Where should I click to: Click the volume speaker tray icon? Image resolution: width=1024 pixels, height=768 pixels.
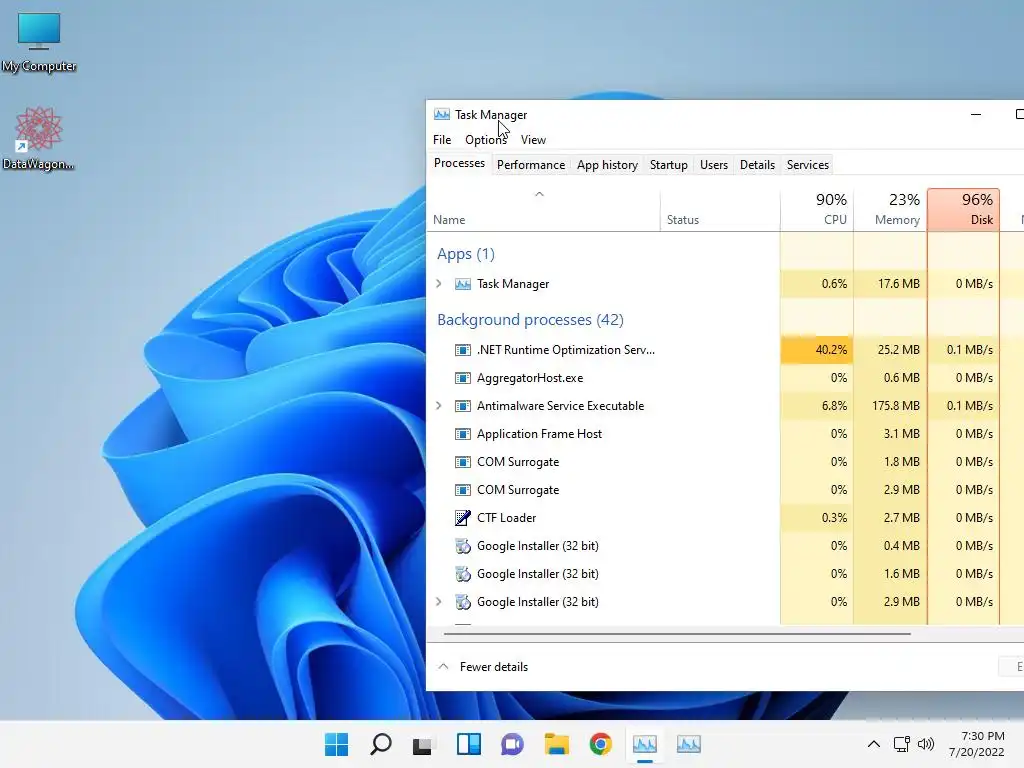pos(925,744)
